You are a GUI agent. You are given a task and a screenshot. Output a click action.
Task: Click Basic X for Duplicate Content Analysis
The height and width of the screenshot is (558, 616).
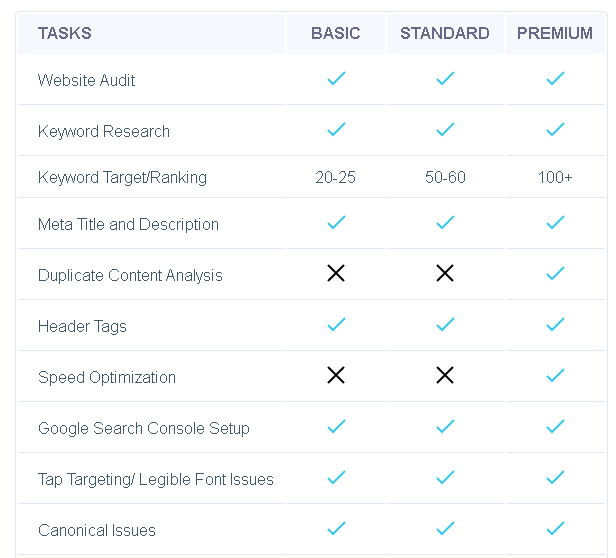[336, 273]
